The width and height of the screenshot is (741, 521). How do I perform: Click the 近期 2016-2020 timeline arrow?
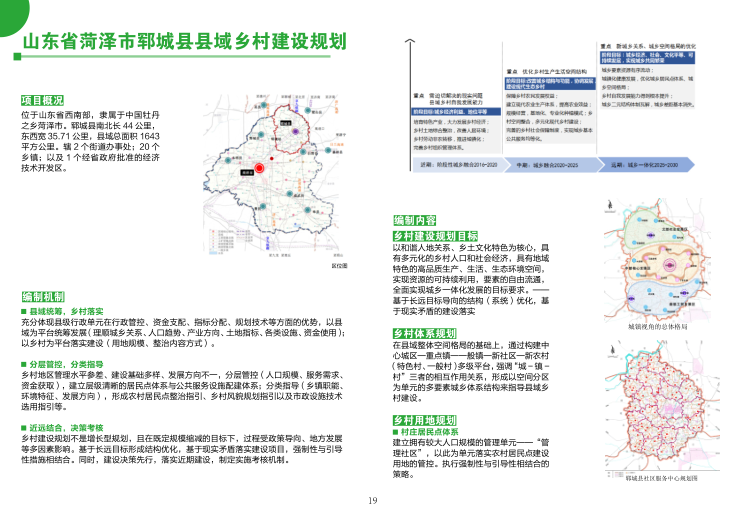459,165
